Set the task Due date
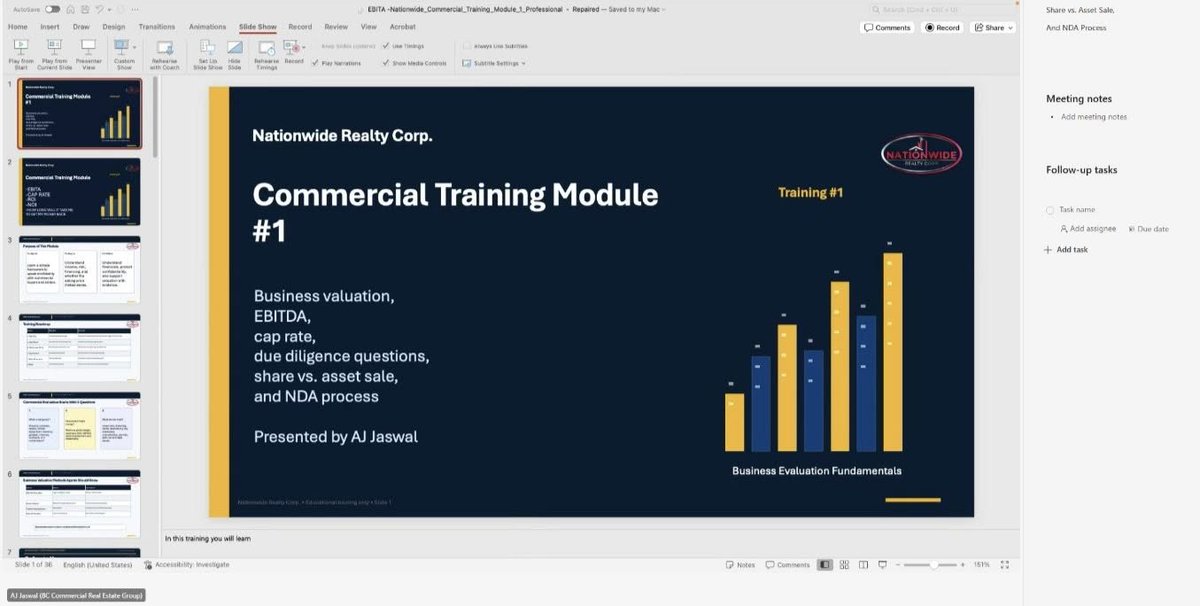Screen dimensions: 1200x606 [x=1148, y=229]
